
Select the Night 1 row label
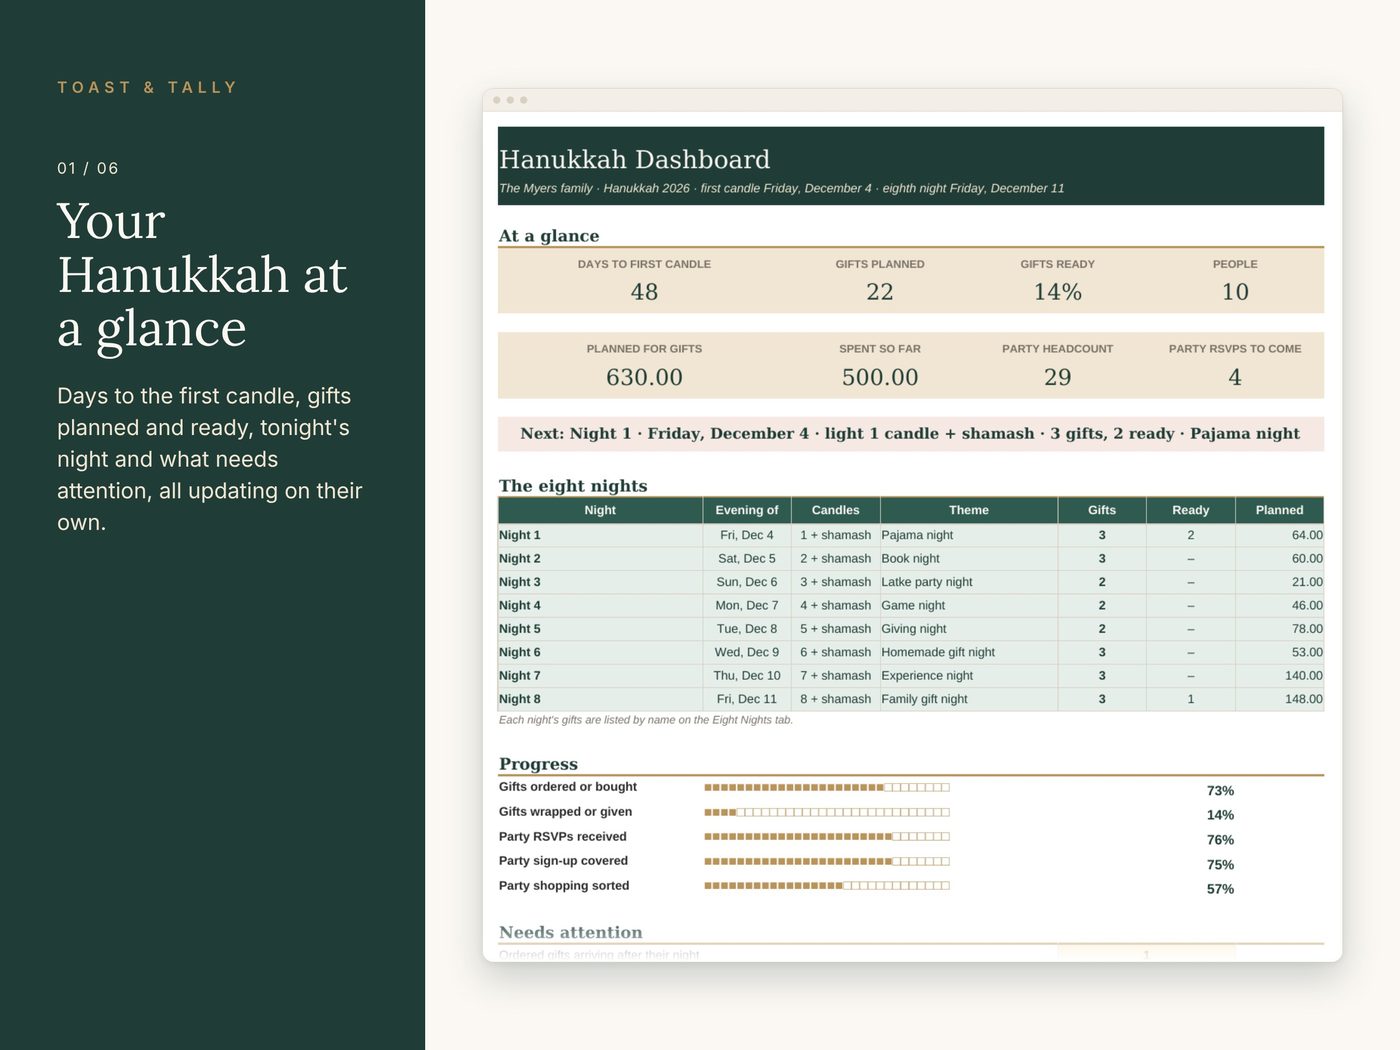520,535
